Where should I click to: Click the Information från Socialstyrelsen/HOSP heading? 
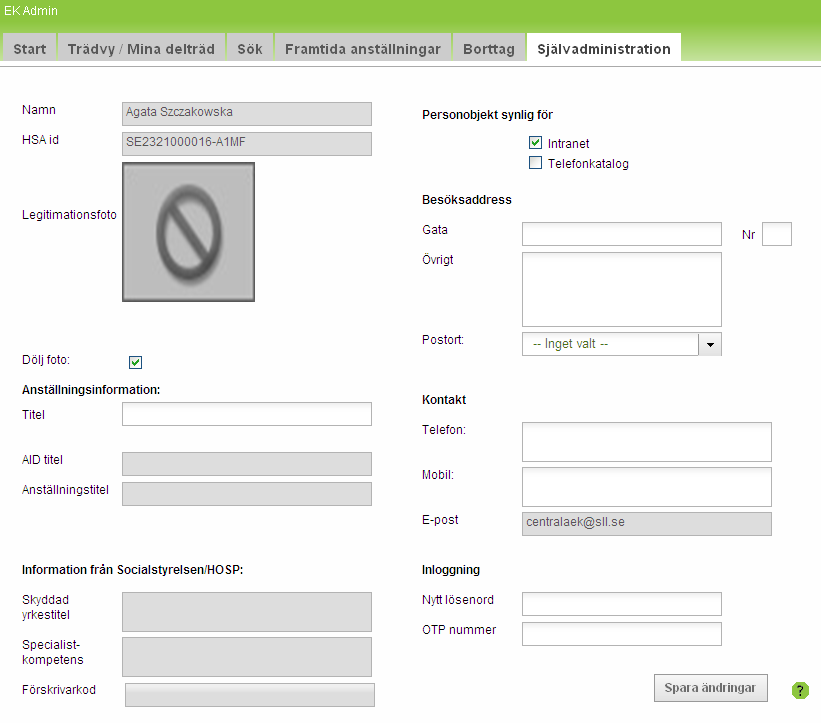coord(132,570)
